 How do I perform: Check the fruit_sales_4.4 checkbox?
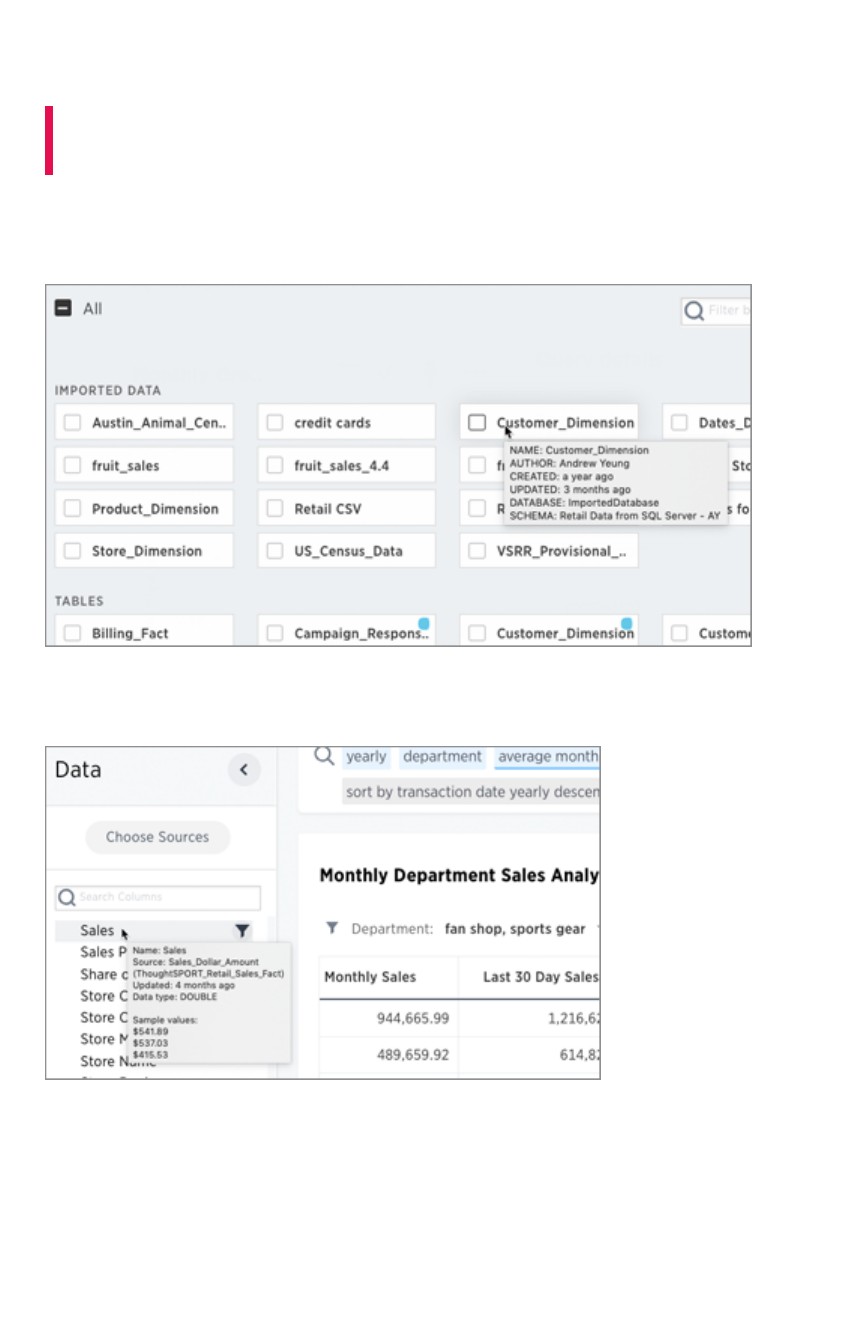tap(274, 465)
